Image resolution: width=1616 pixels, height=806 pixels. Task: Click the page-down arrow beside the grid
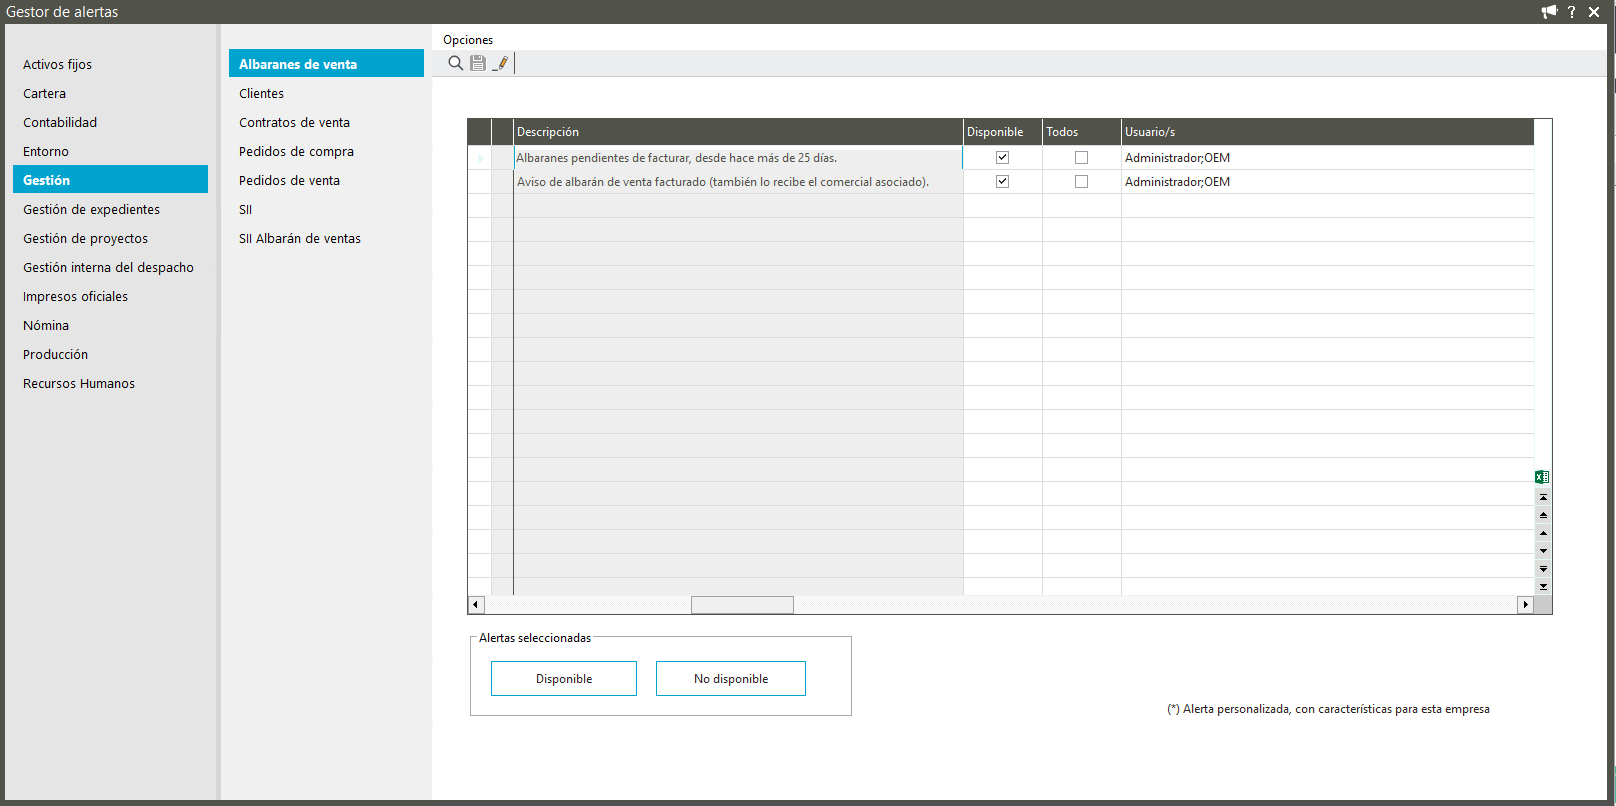coord(1543,569)
